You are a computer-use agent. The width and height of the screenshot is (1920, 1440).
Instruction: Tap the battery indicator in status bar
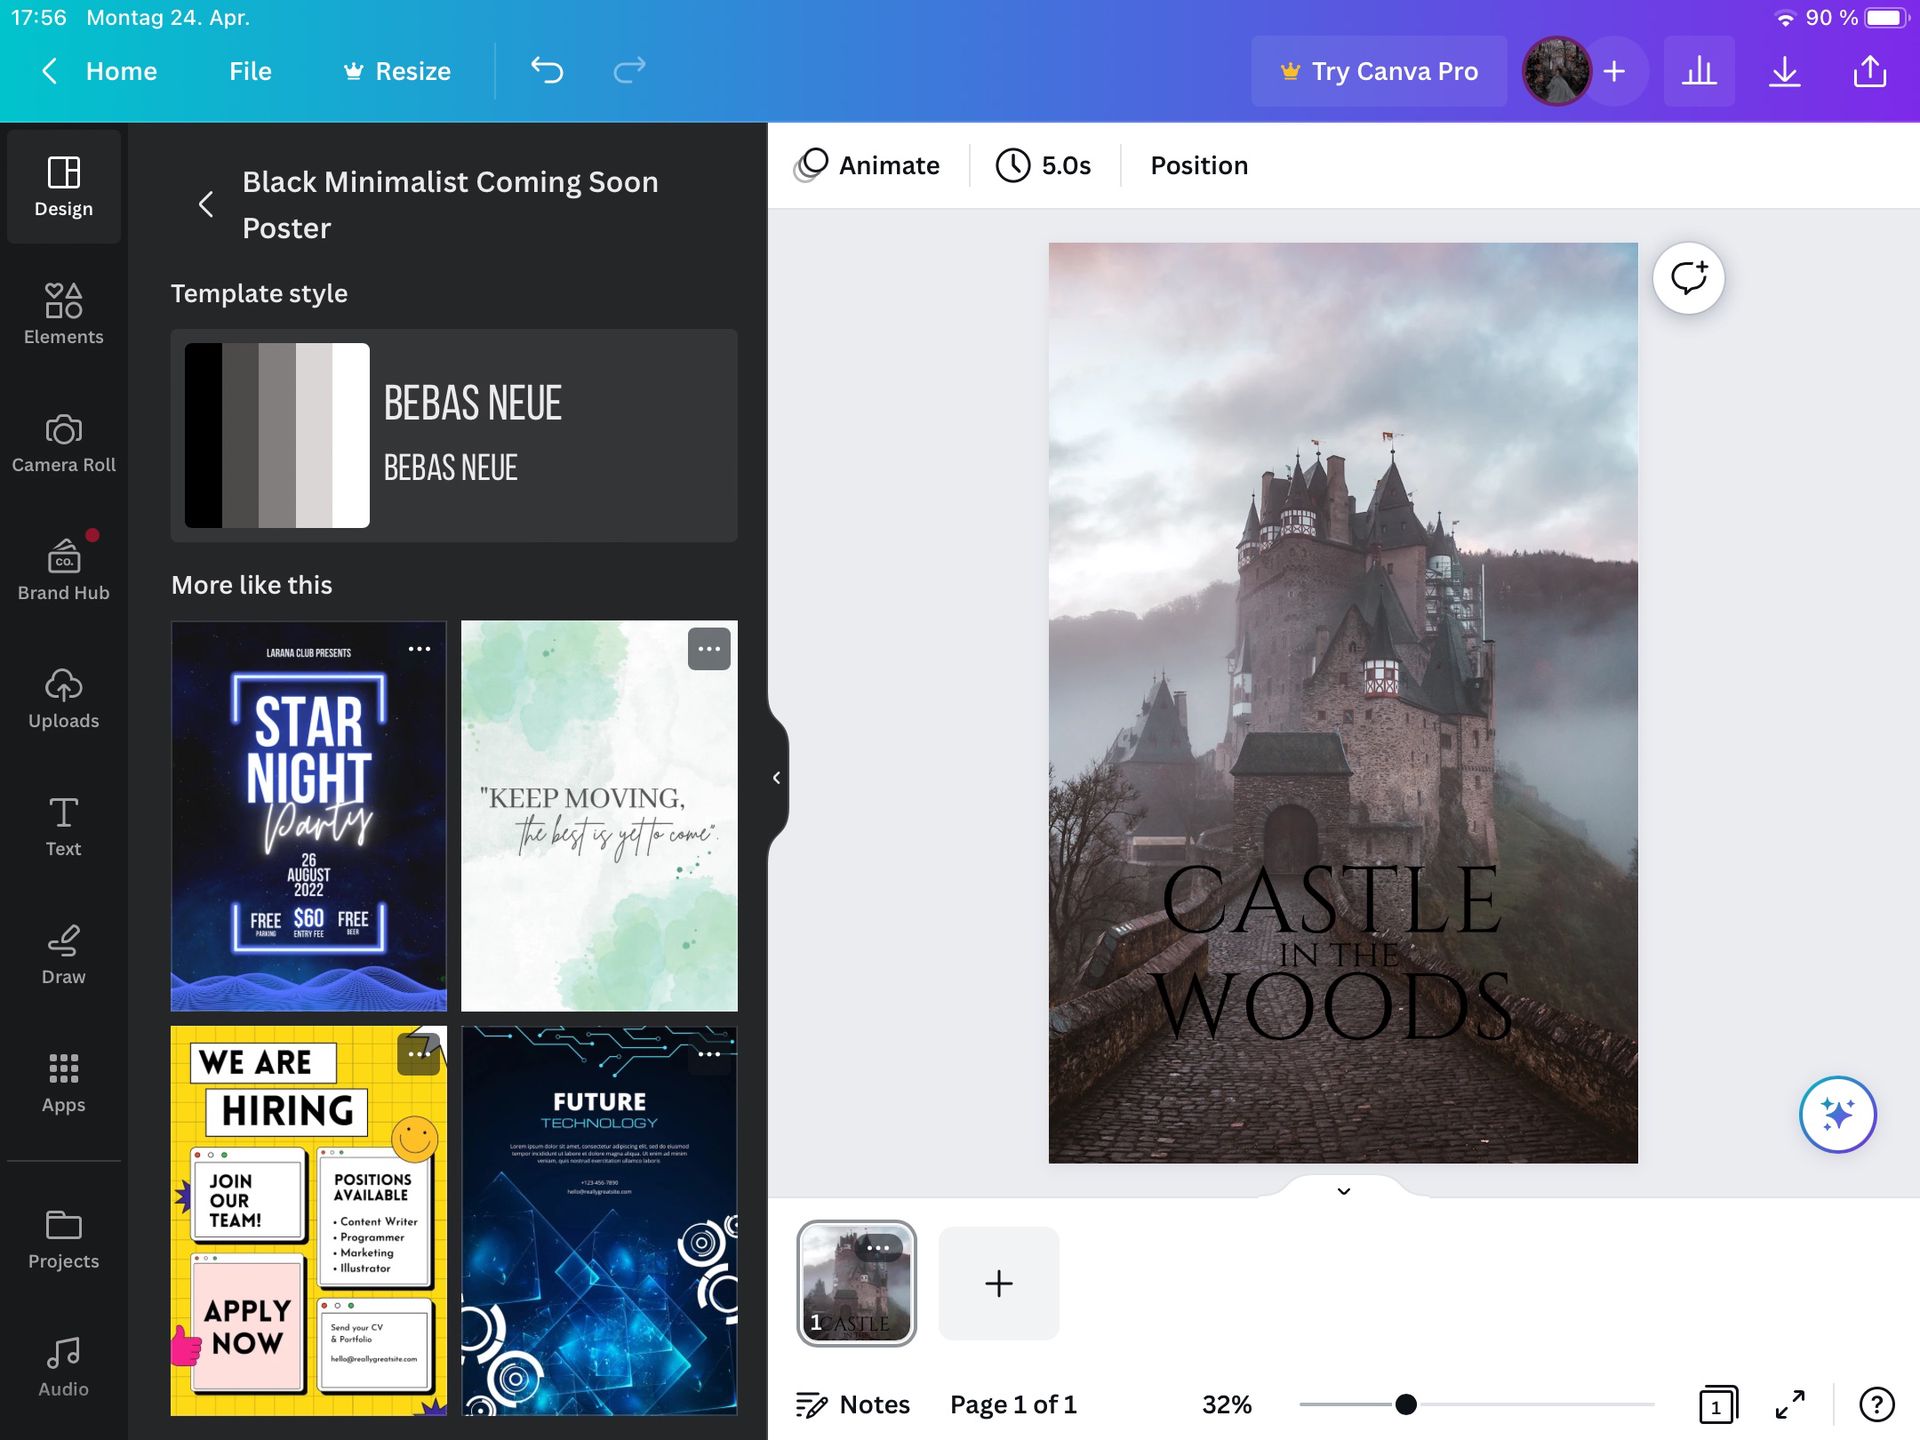click(x=1885, y=17)
